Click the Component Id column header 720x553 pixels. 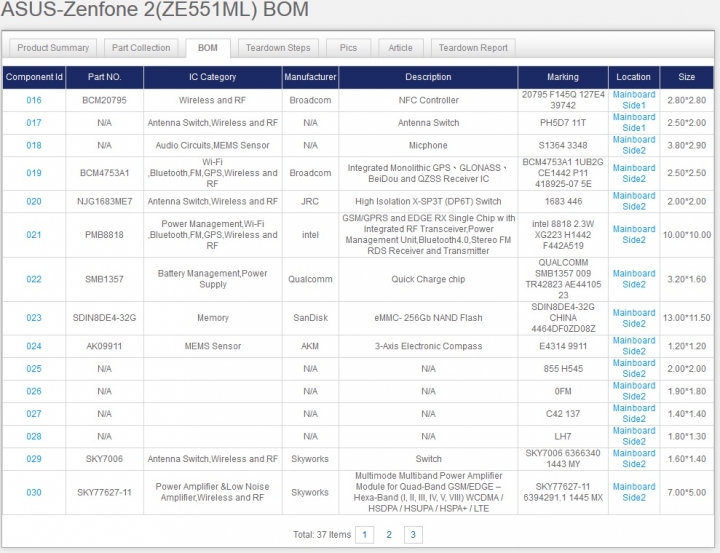tap(34, 77)
